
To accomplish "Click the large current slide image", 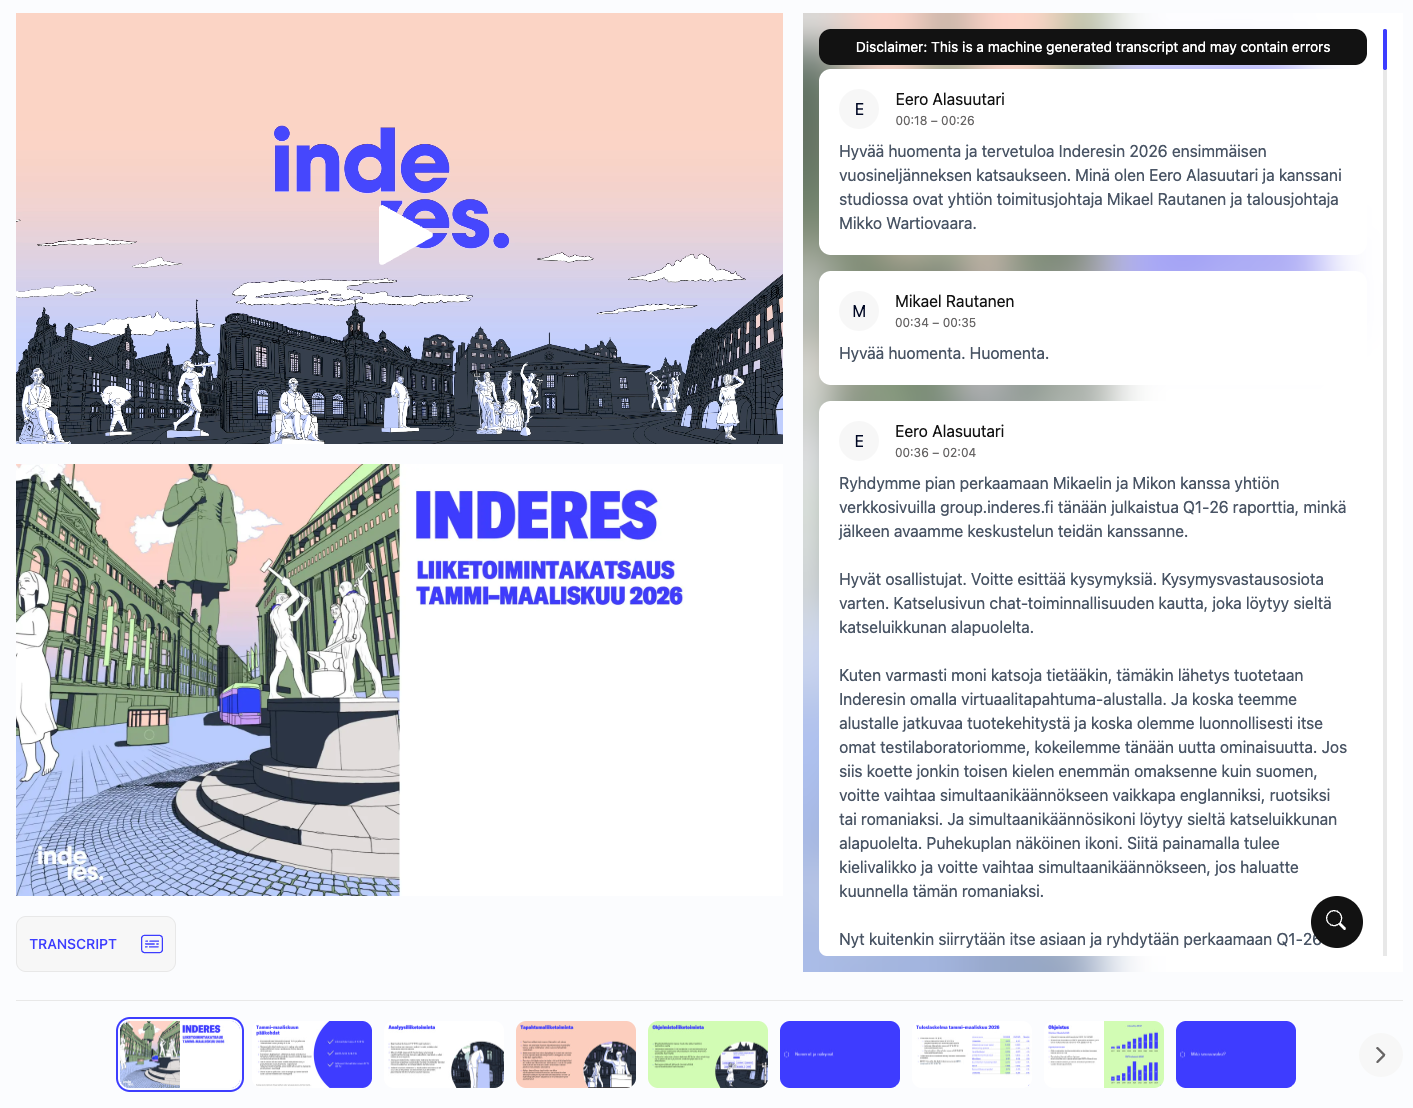I will pos(399,680).
